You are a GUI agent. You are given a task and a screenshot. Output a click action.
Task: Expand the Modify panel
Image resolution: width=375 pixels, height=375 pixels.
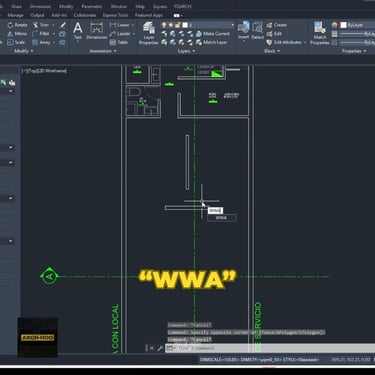pyautogui.click(x=24, y=51)
